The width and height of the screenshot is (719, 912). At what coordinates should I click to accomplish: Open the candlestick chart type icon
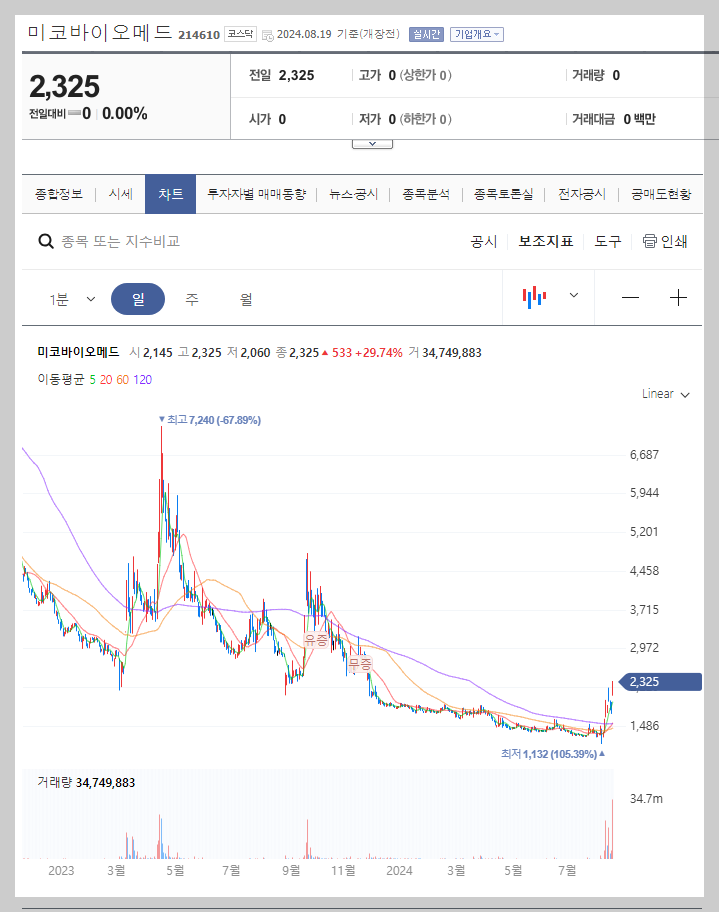(534, 297)
